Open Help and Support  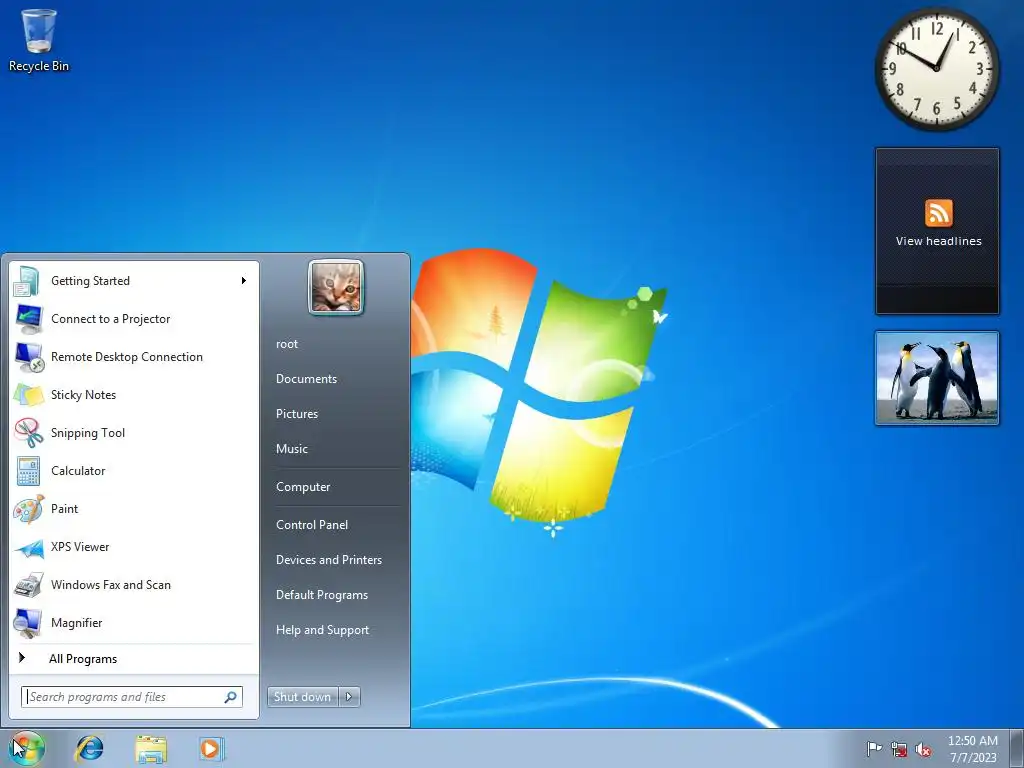(322, 630)
